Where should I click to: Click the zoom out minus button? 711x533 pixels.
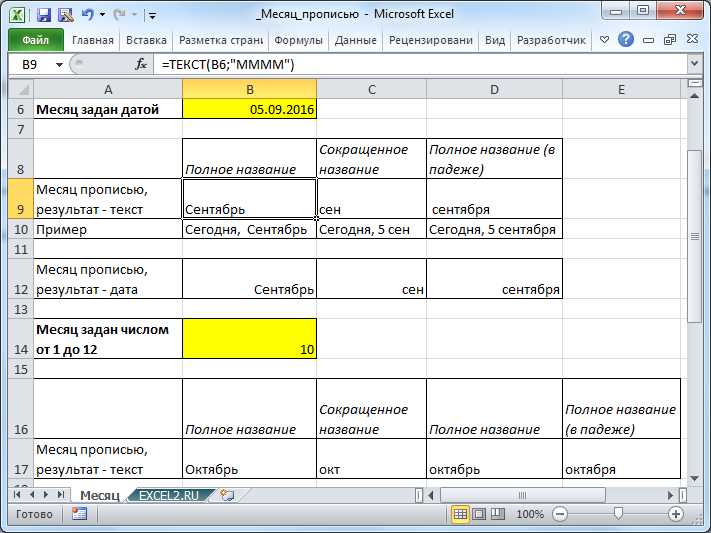(560, 514)
